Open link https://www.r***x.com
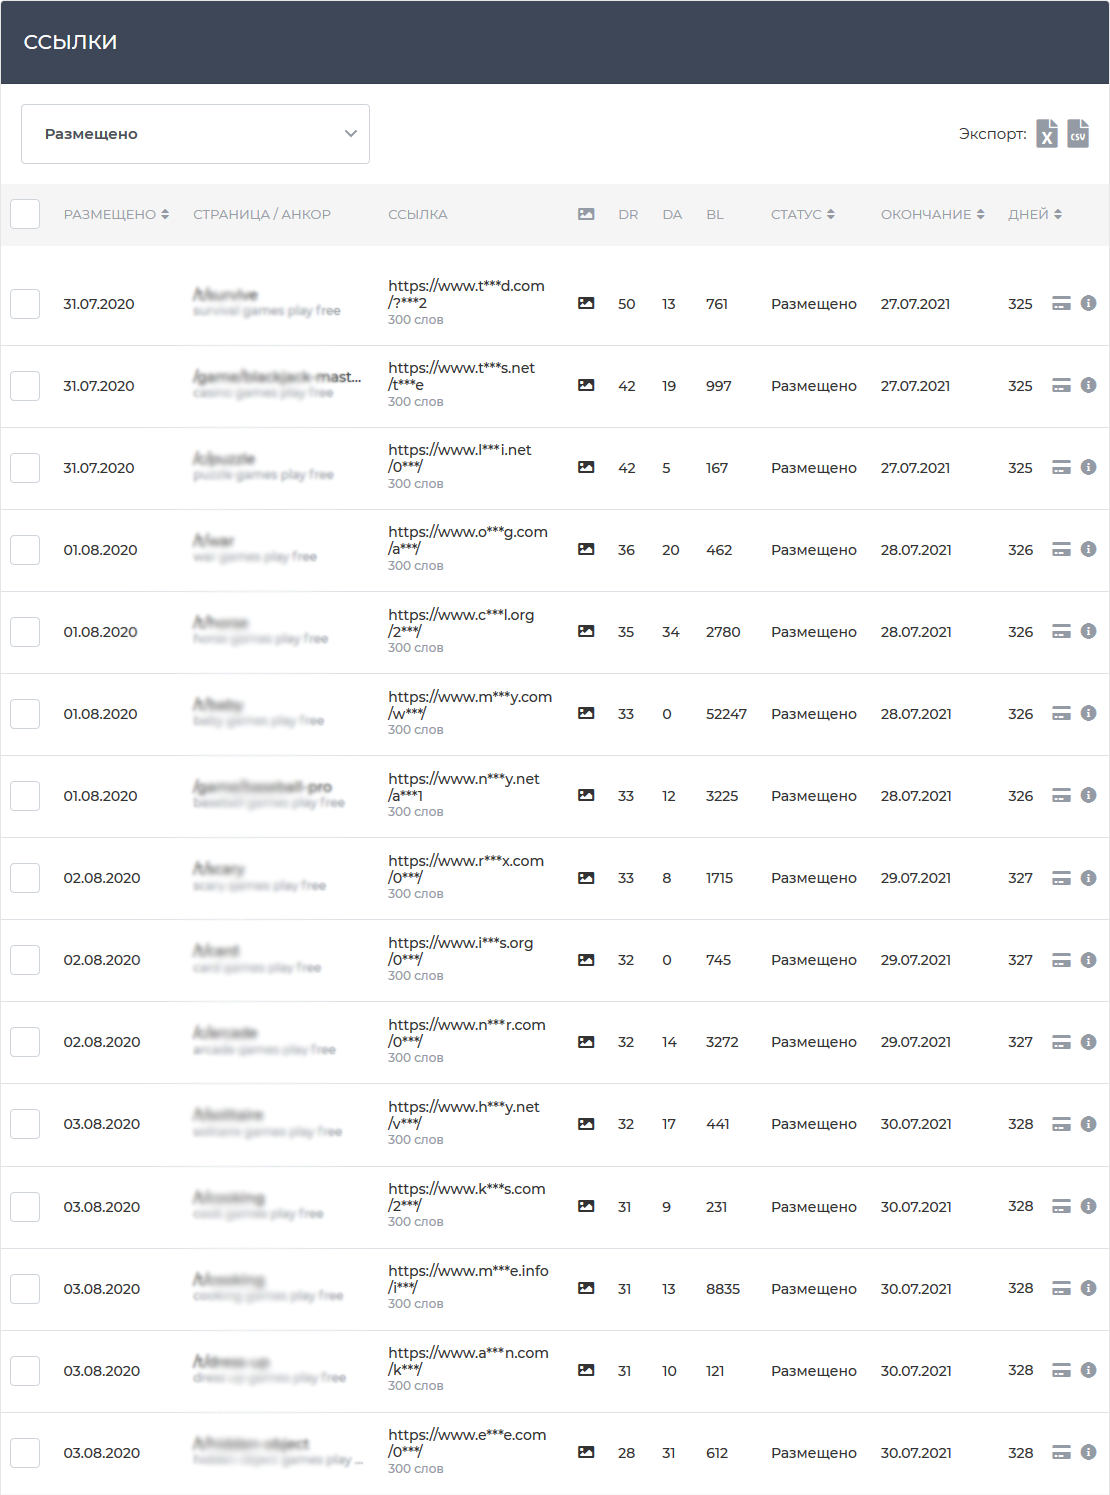The image size is (1110, 1495). (x=466, y=861)
